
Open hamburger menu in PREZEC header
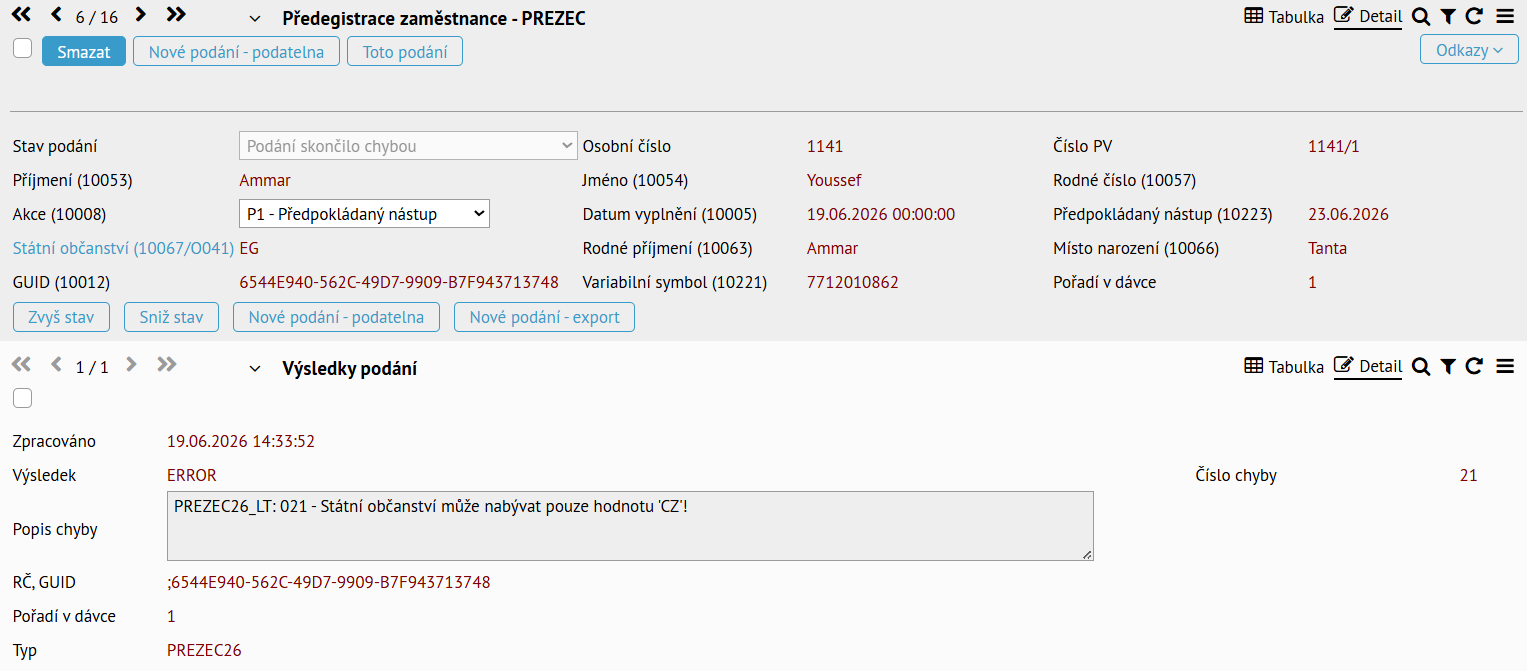coord(1504,16)
